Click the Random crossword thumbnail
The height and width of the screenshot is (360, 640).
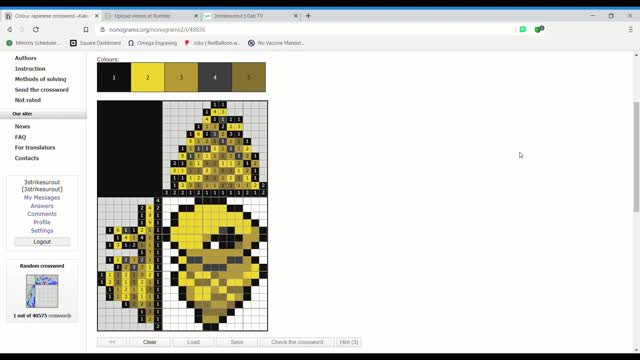[42, 291]
